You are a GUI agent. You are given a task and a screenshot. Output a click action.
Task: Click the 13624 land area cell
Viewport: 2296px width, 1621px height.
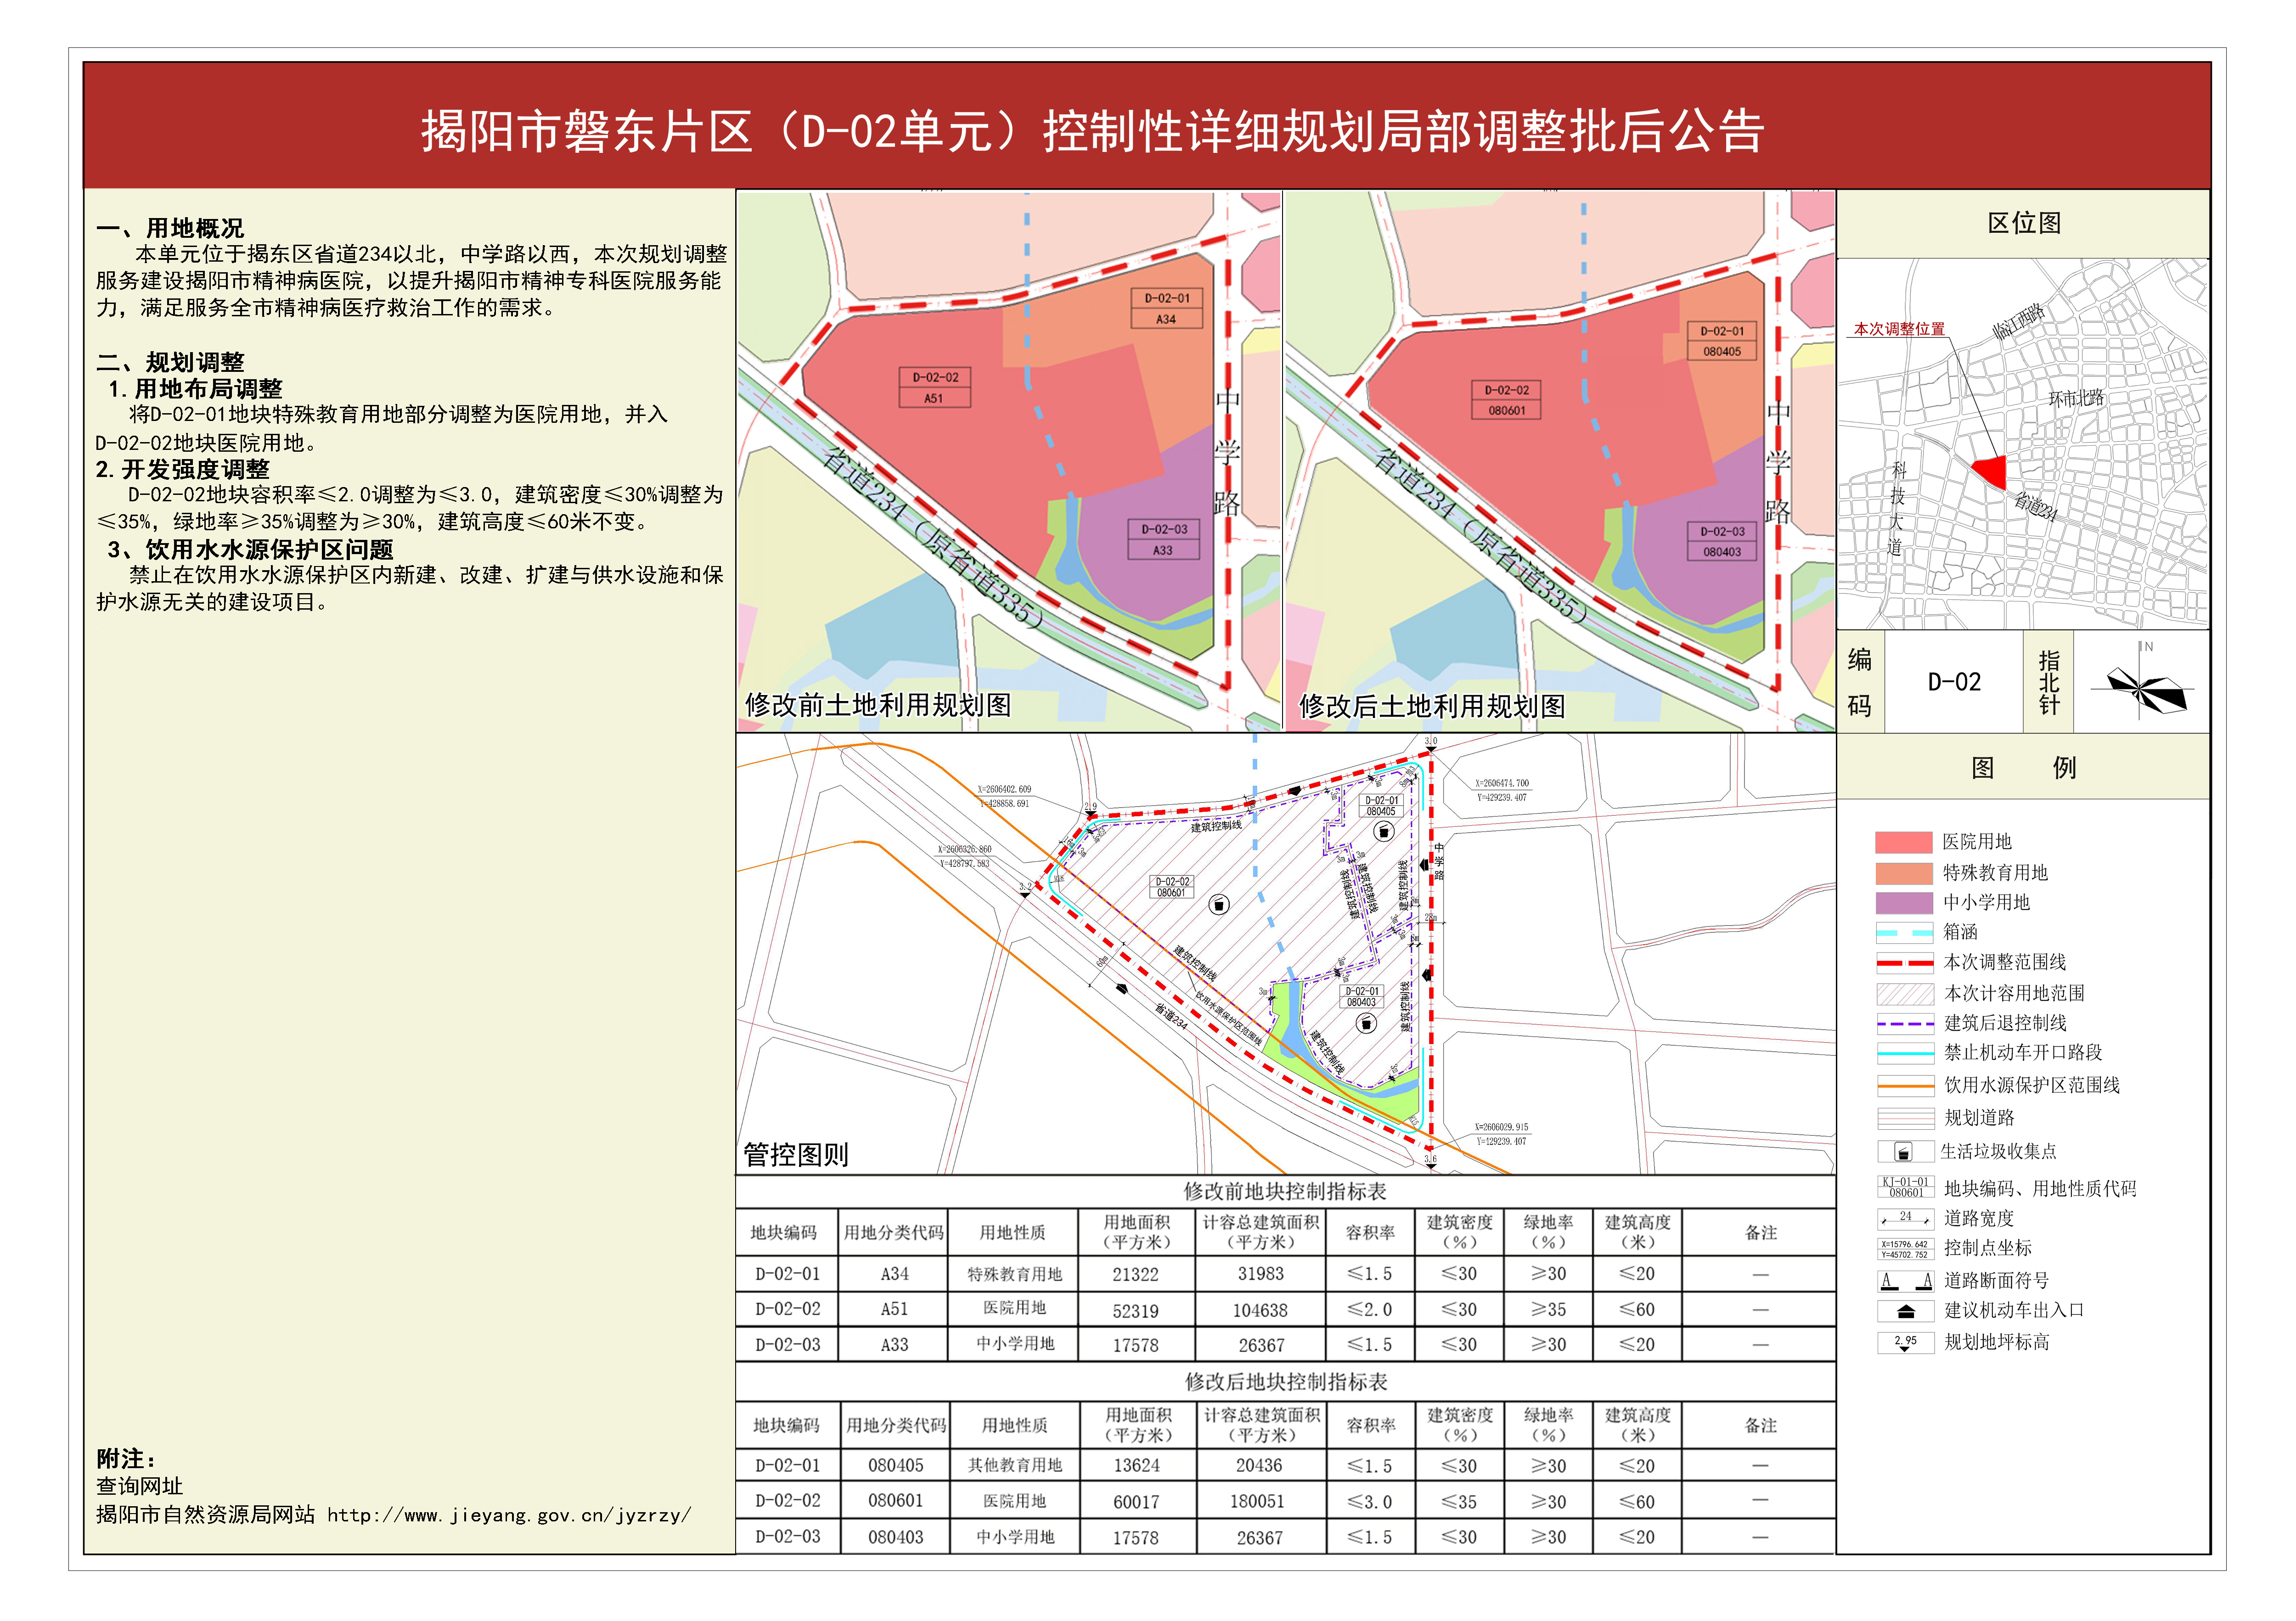[1137, 1466]
